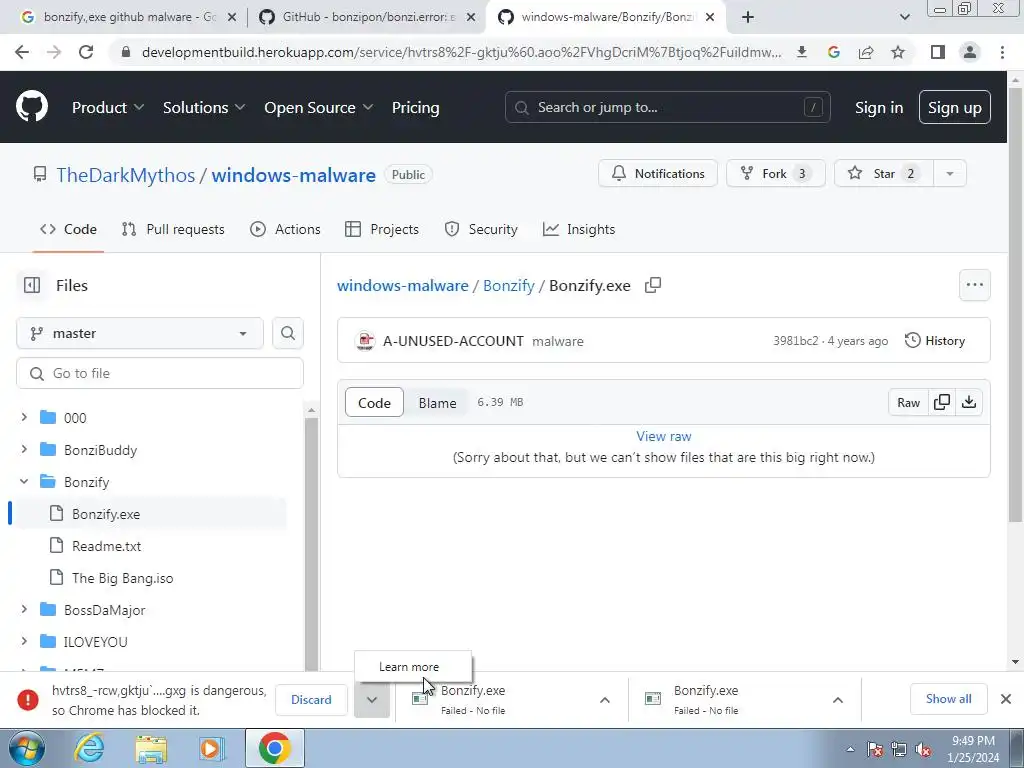Click Sign in
The height and width of the screenshot is (768, 1024).
click(879, 108)
